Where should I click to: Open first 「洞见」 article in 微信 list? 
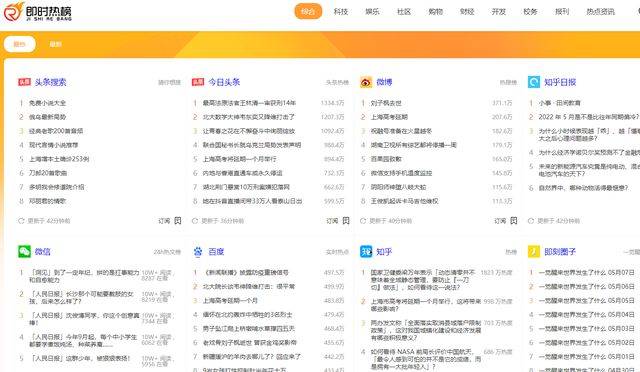pyautogui.click(x=84, y=276)
